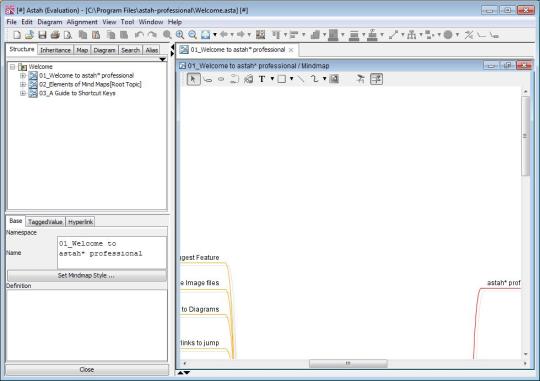This screenshot has height=381, width=540.
Task: Select the Rectangle shape tool
Action: pyautogui.click(x=282, y=79)
